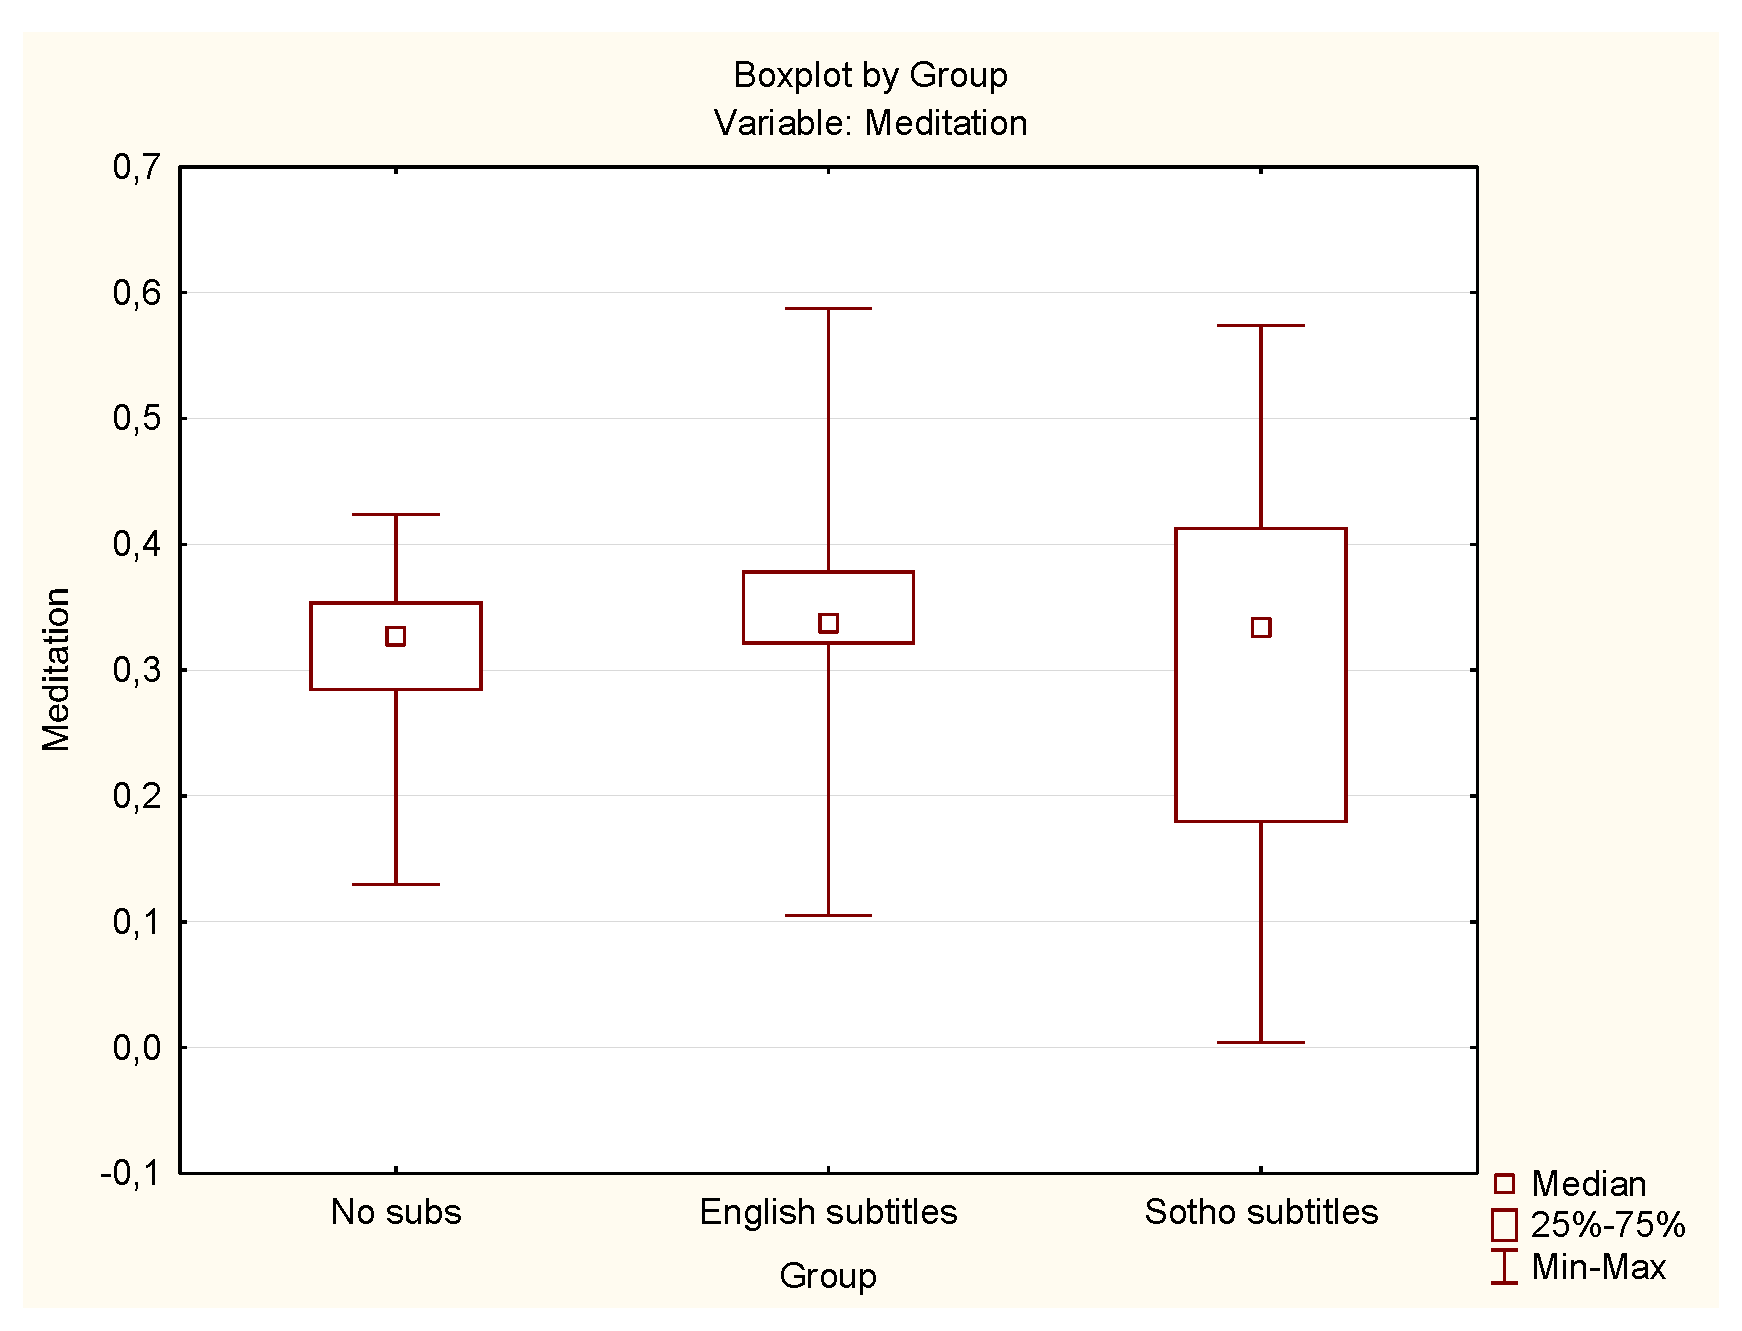Click the English subtitles minimum whisker cap
1742x1331 pixels.
pos(828,915)
